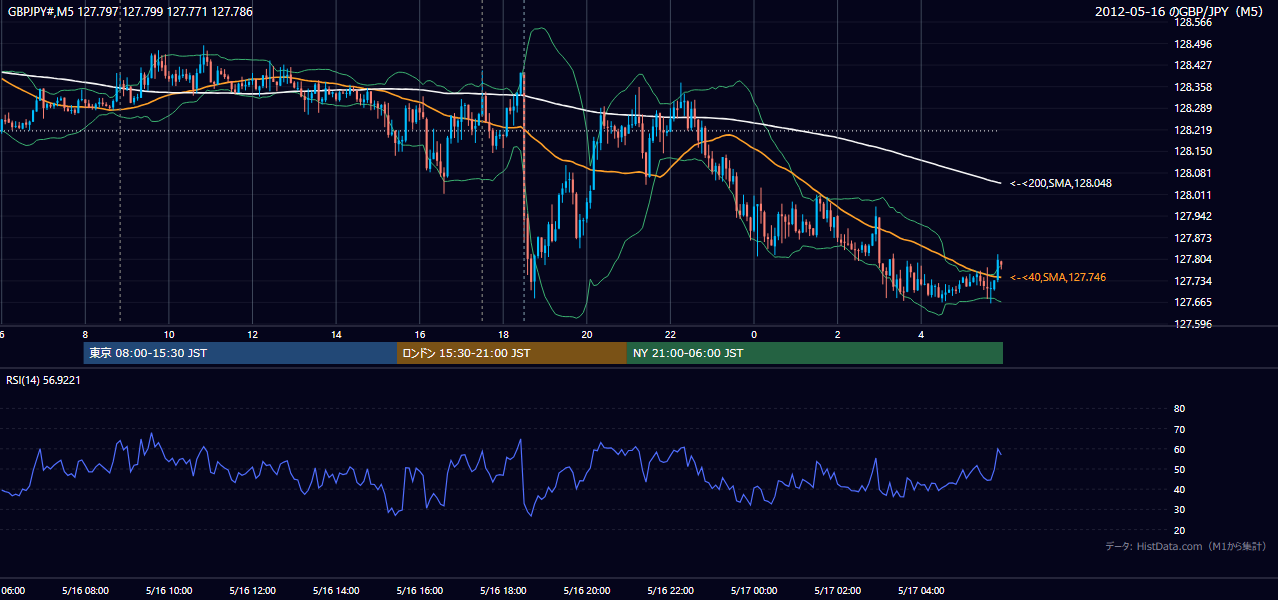
Task: Click the RSI(14) 56.9221 indicator label
Action: [43, 380]
